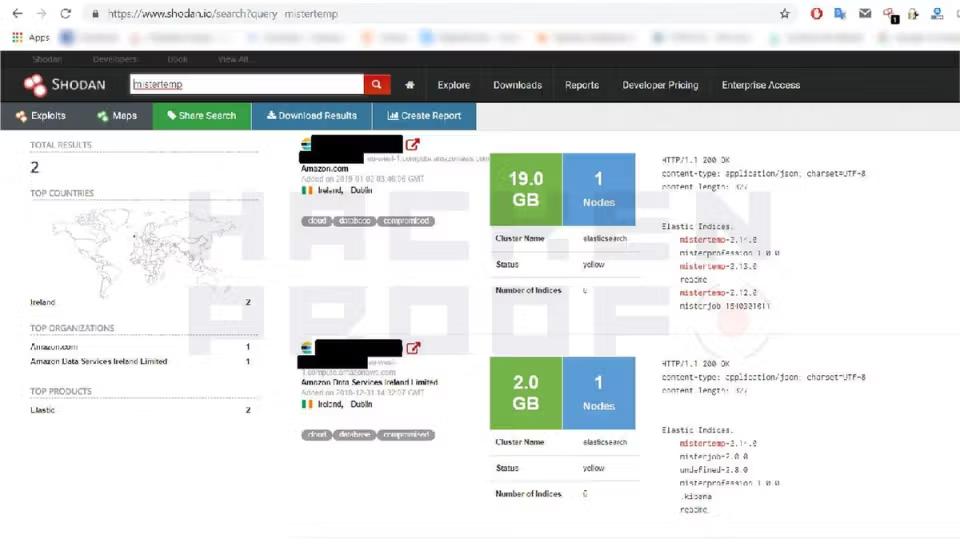Go to Shodan home via house icon

coord(410,85)
